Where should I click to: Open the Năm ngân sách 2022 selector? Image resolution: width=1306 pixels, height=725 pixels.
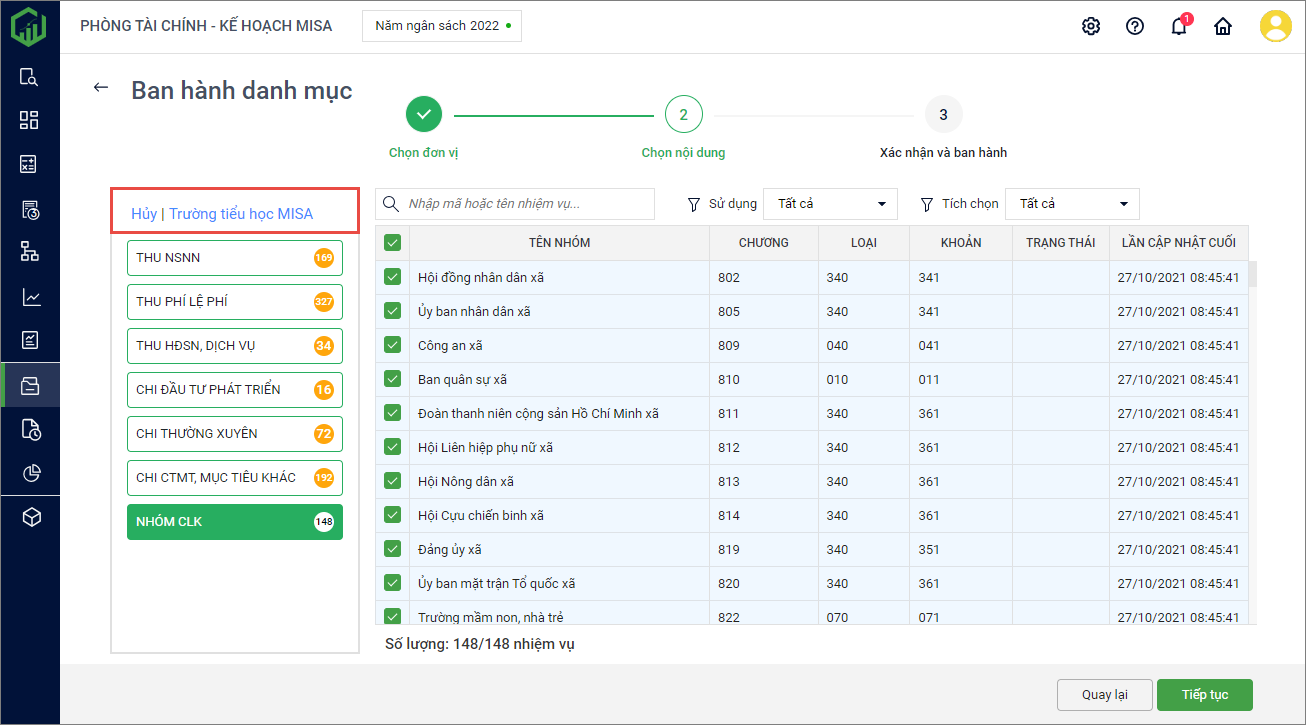click(442, 26)
